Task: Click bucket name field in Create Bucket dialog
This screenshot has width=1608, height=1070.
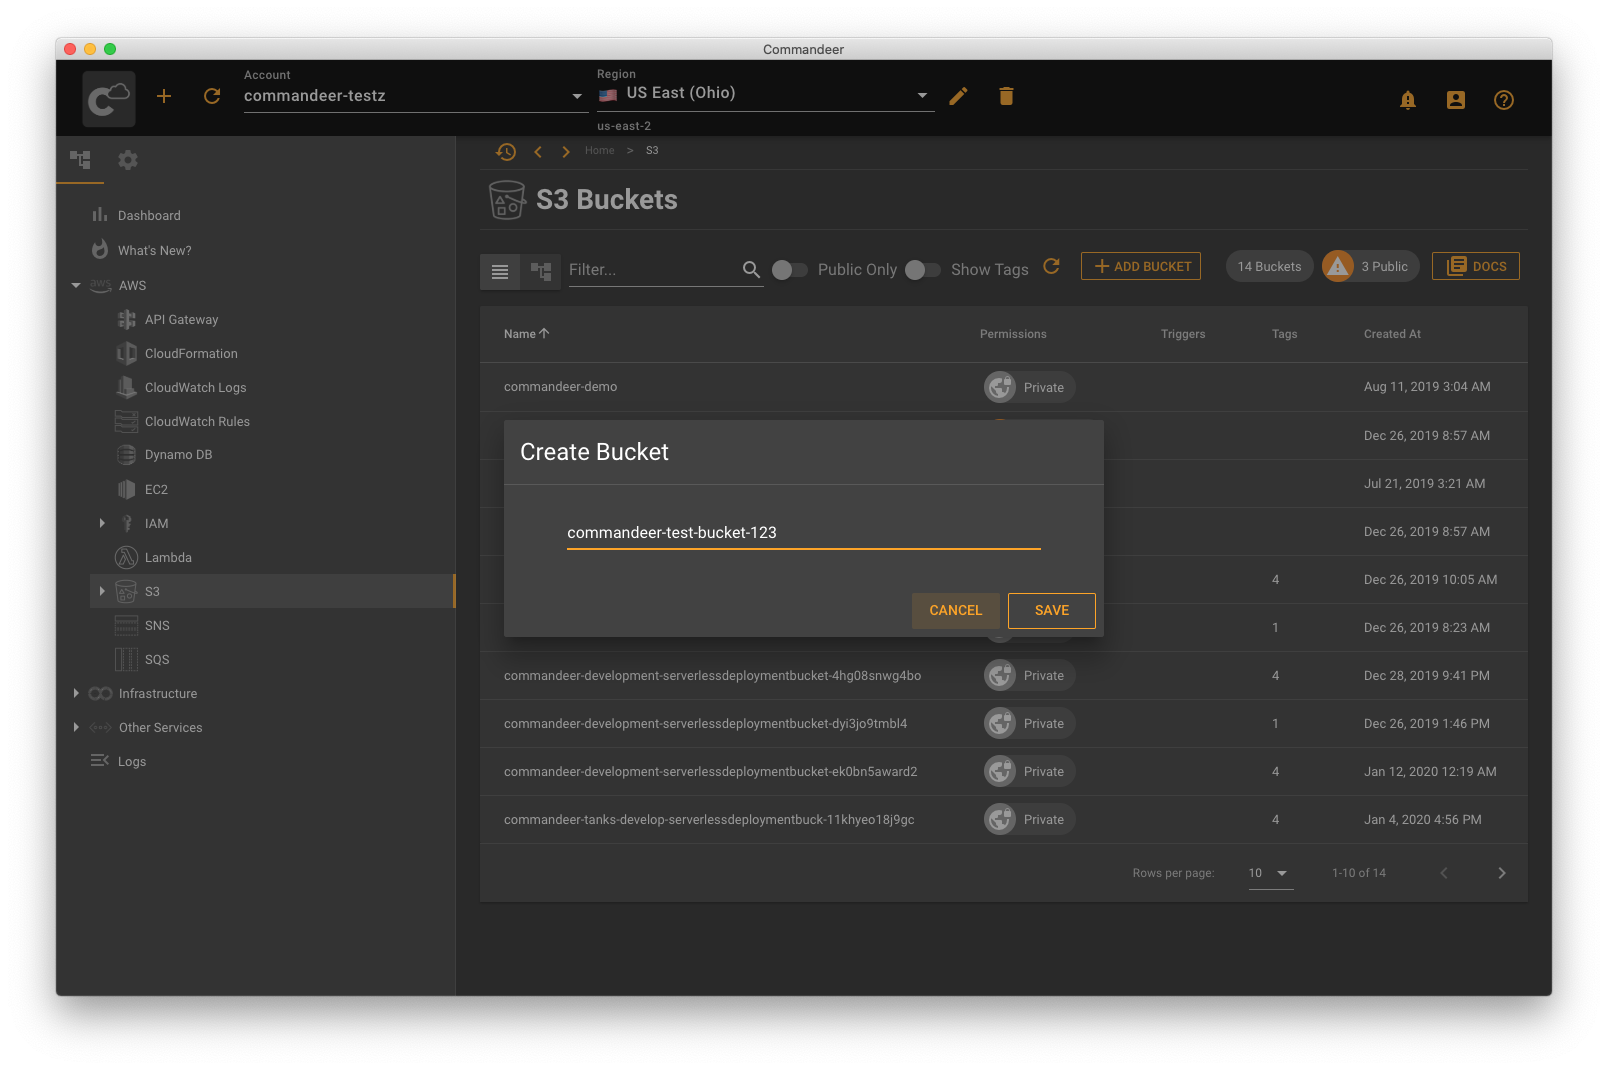Action: (803, 533)
